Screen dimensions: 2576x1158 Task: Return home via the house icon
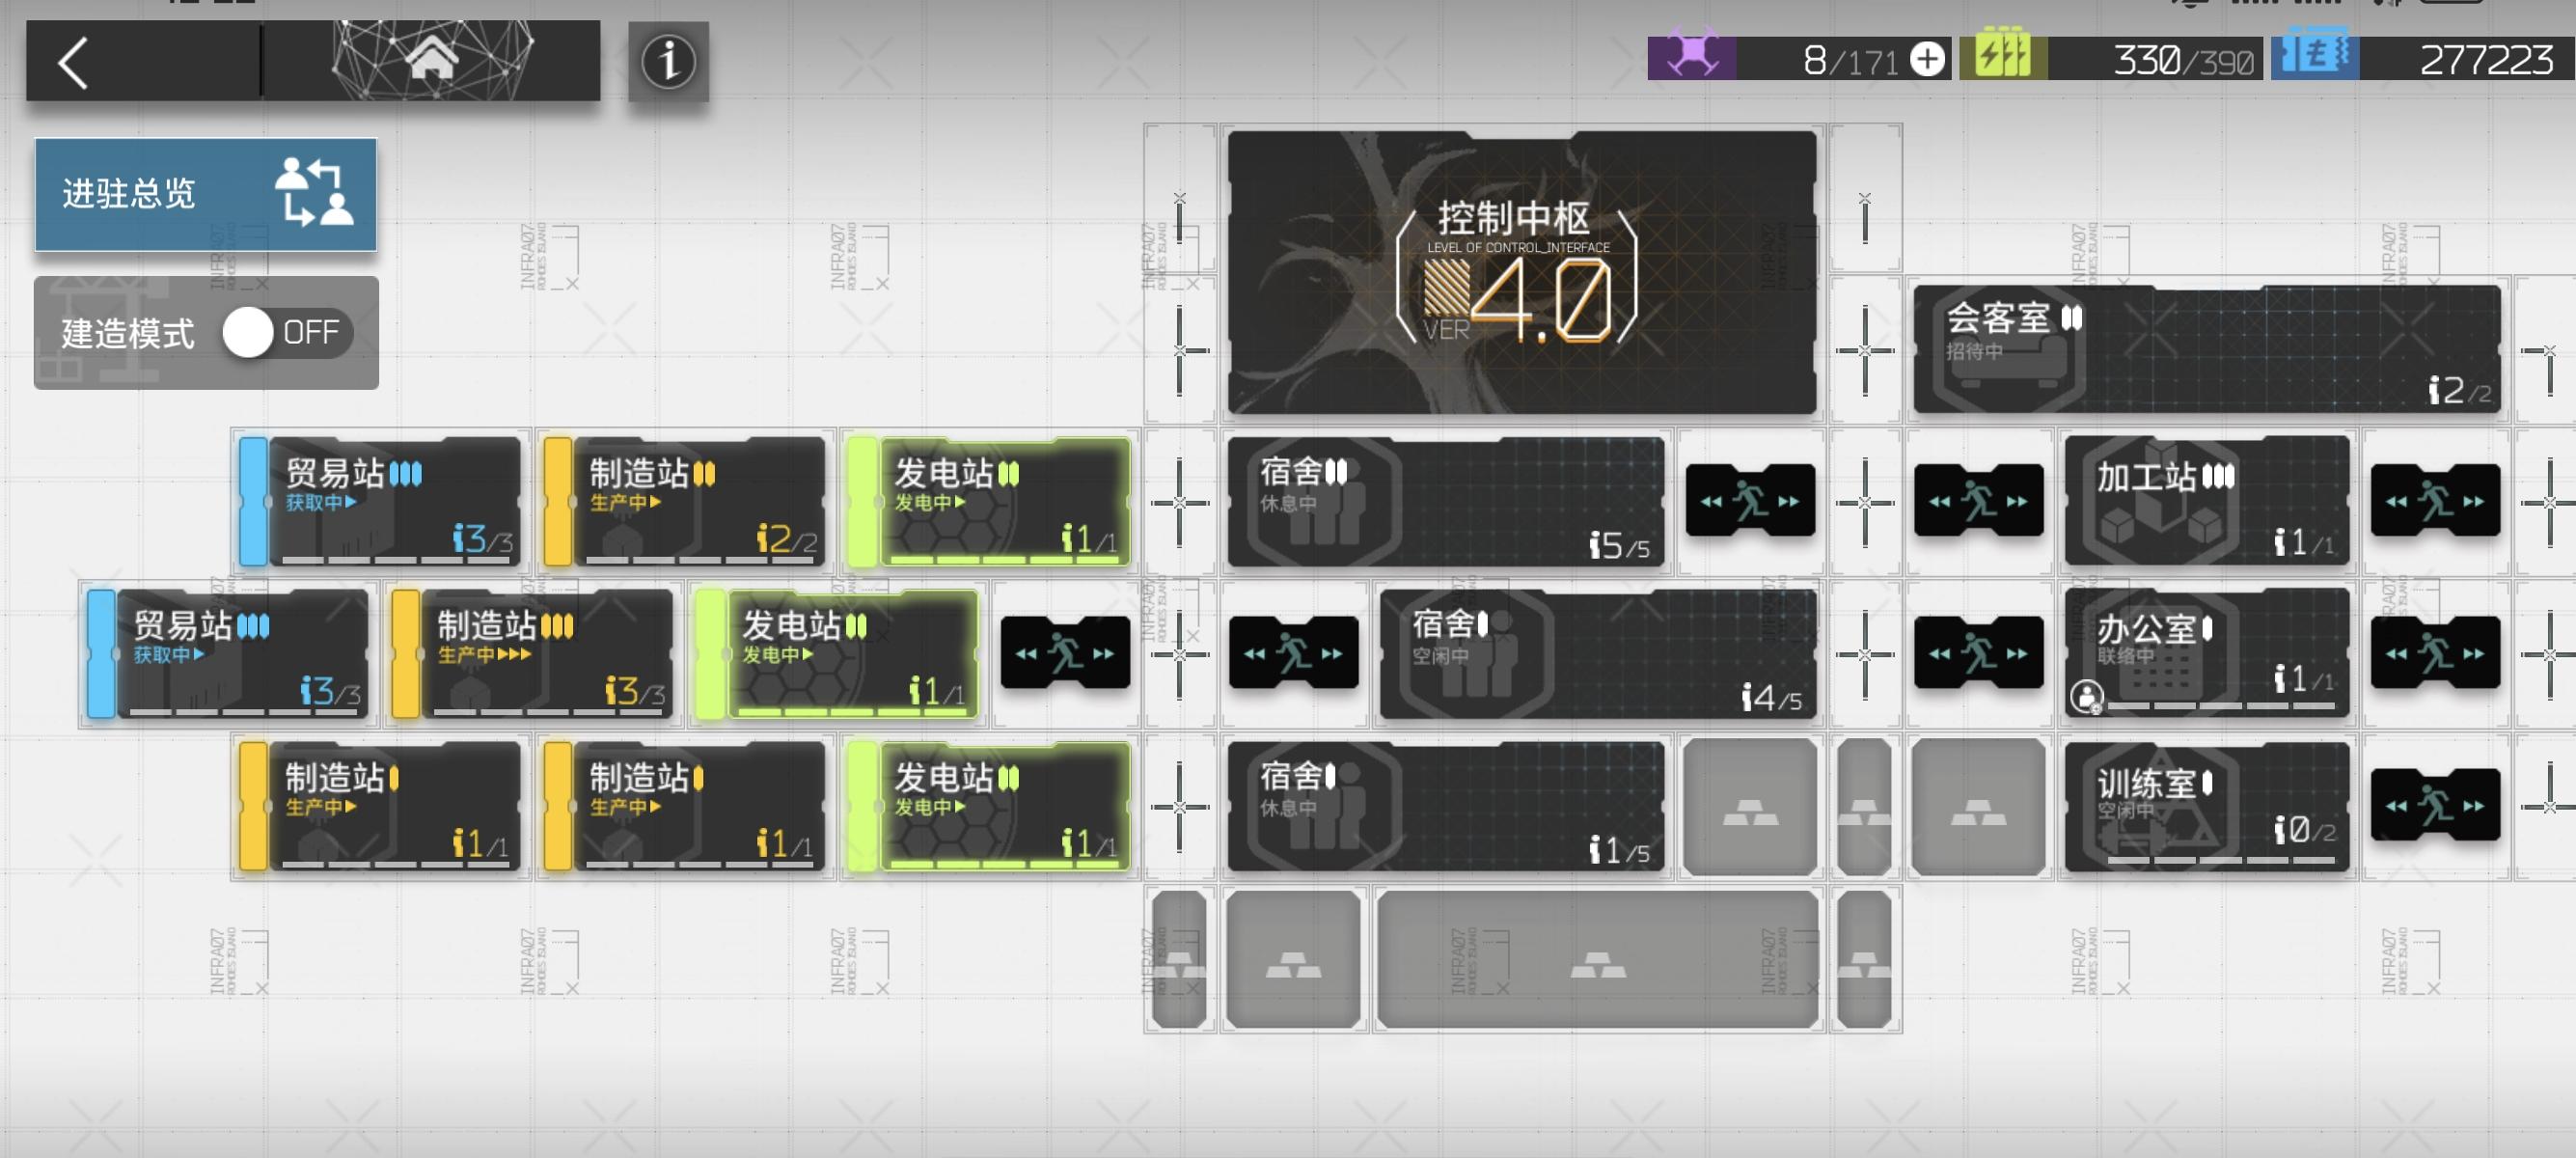point(431,59)
